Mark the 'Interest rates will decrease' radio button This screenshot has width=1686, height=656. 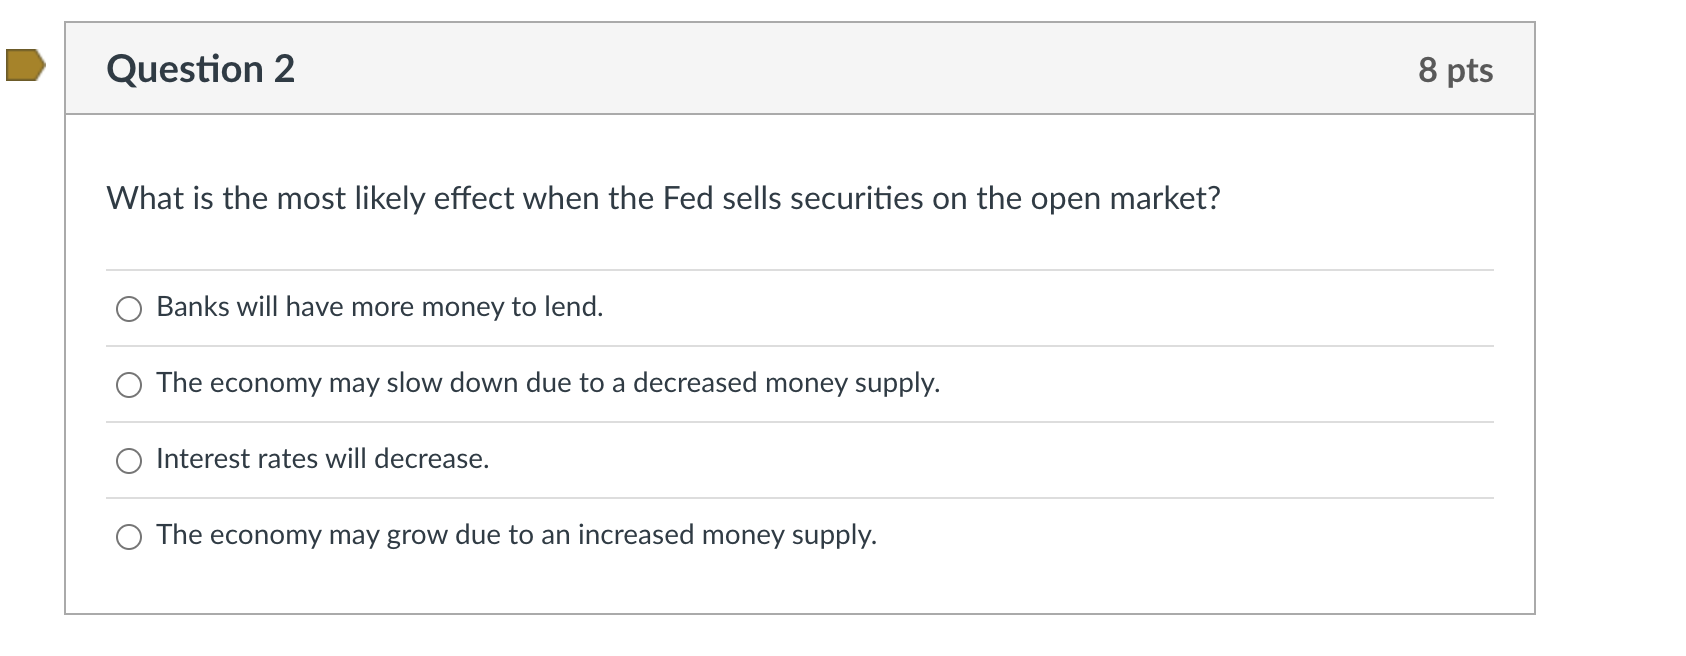tap(129, 461)
